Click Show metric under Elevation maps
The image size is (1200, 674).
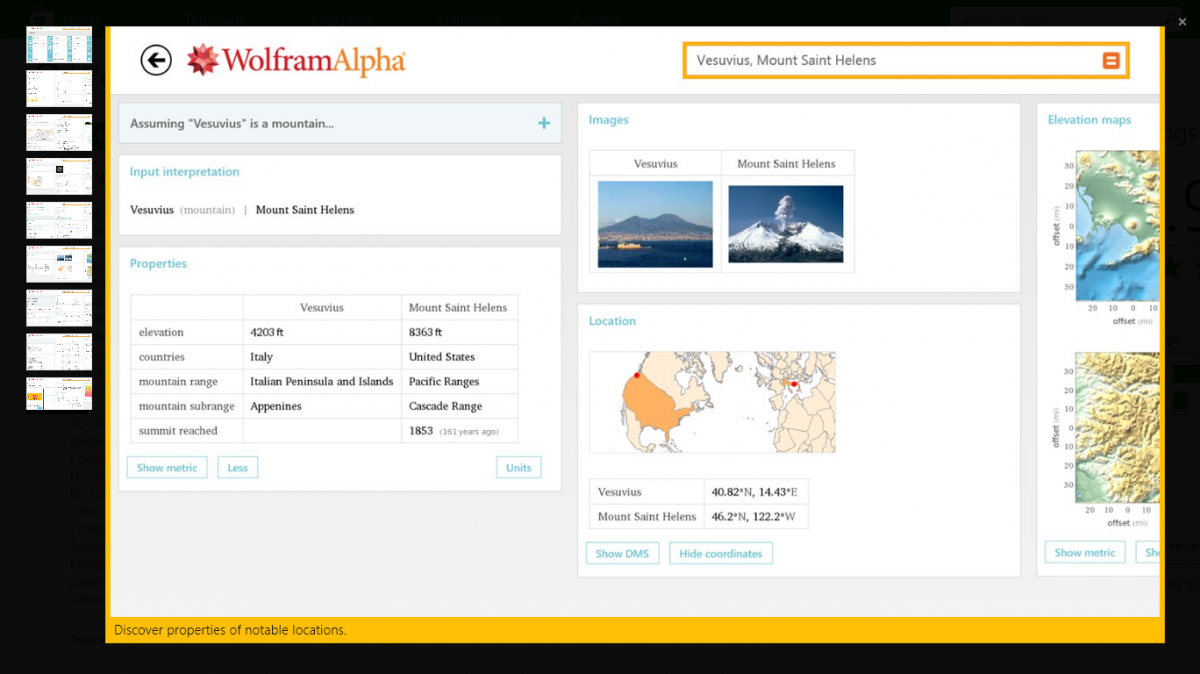[1085, 552]
